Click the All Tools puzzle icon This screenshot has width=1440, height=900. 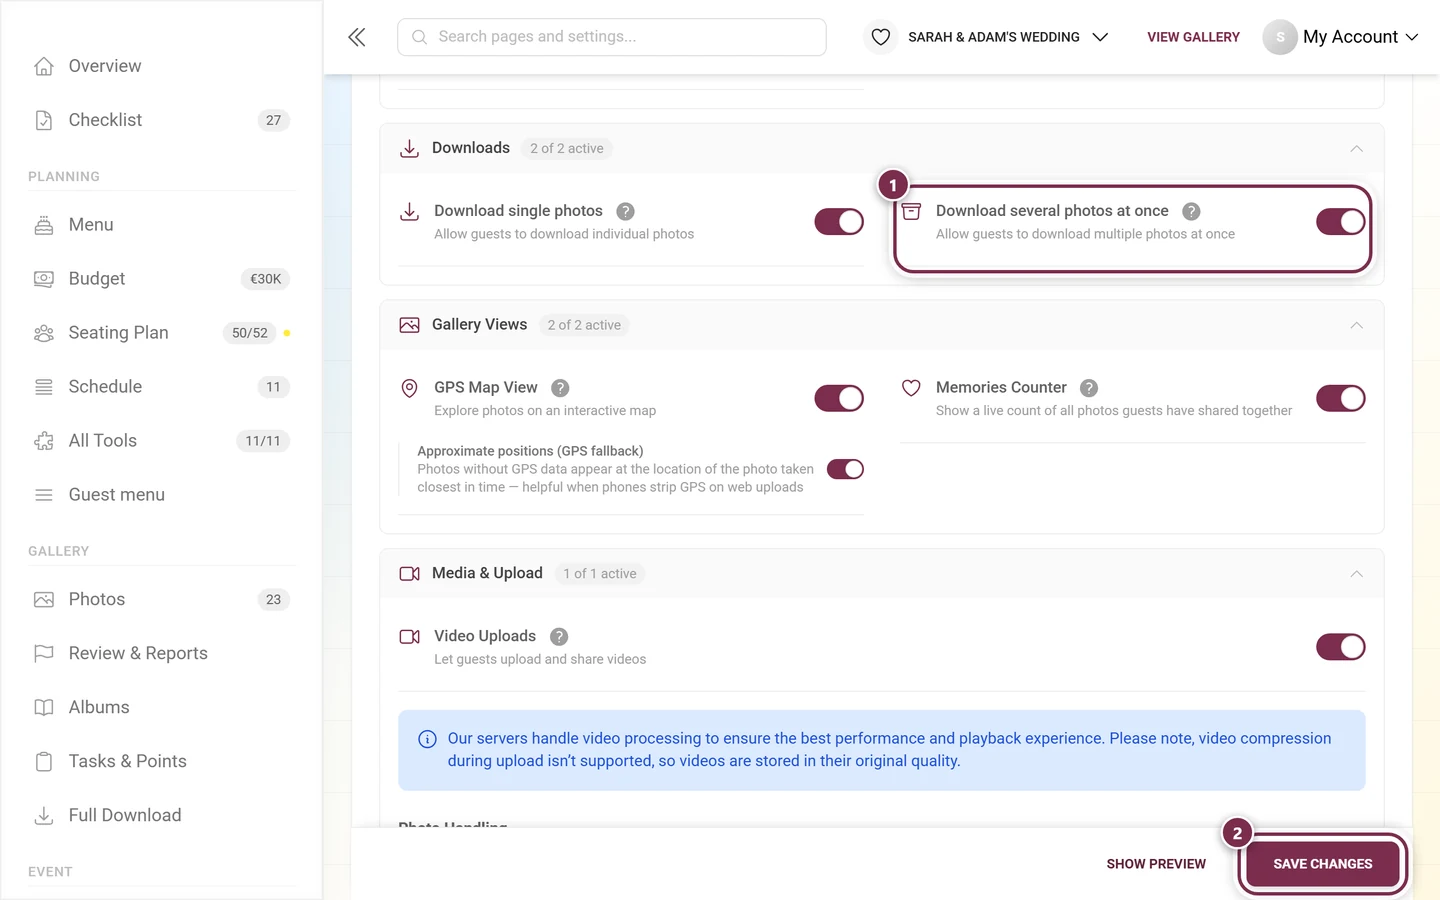44,441
